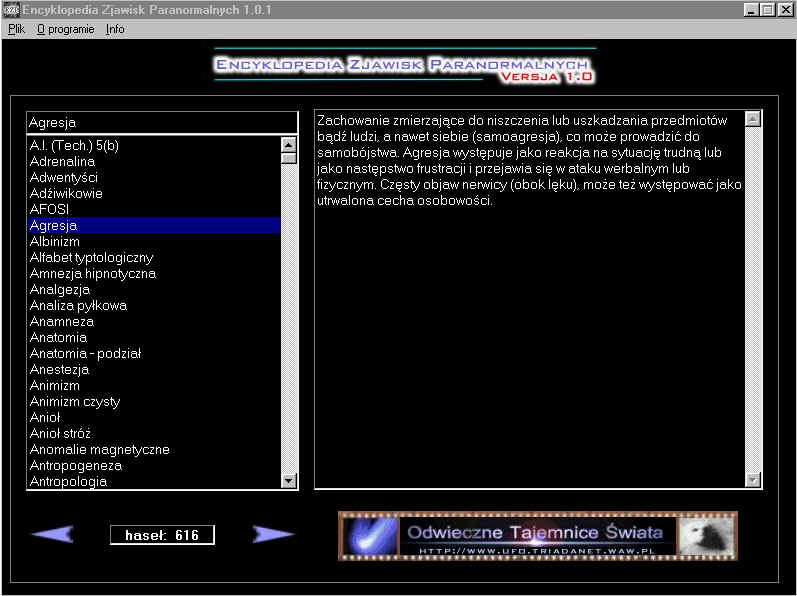797x596 pixels.
Task: Choose Amnezja hipnotyczna from the list
Action: [93, 274]
